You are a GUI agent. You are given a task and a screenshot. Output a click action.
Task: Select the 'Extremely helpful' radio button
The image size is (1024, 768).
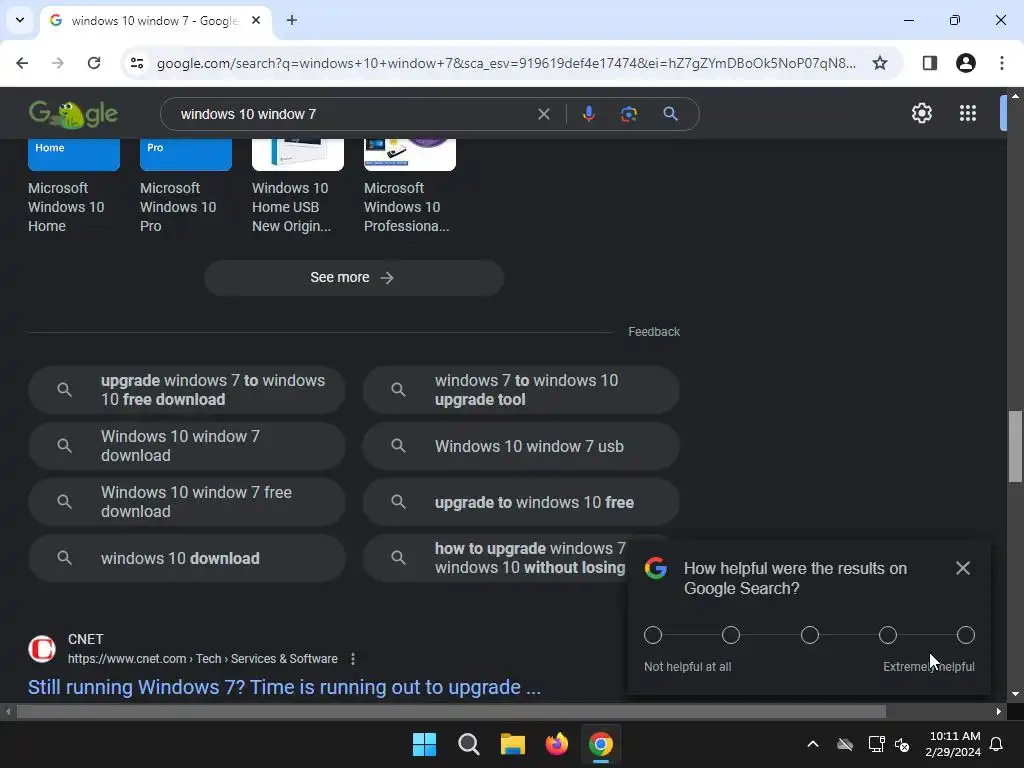(x=966, y=635)
